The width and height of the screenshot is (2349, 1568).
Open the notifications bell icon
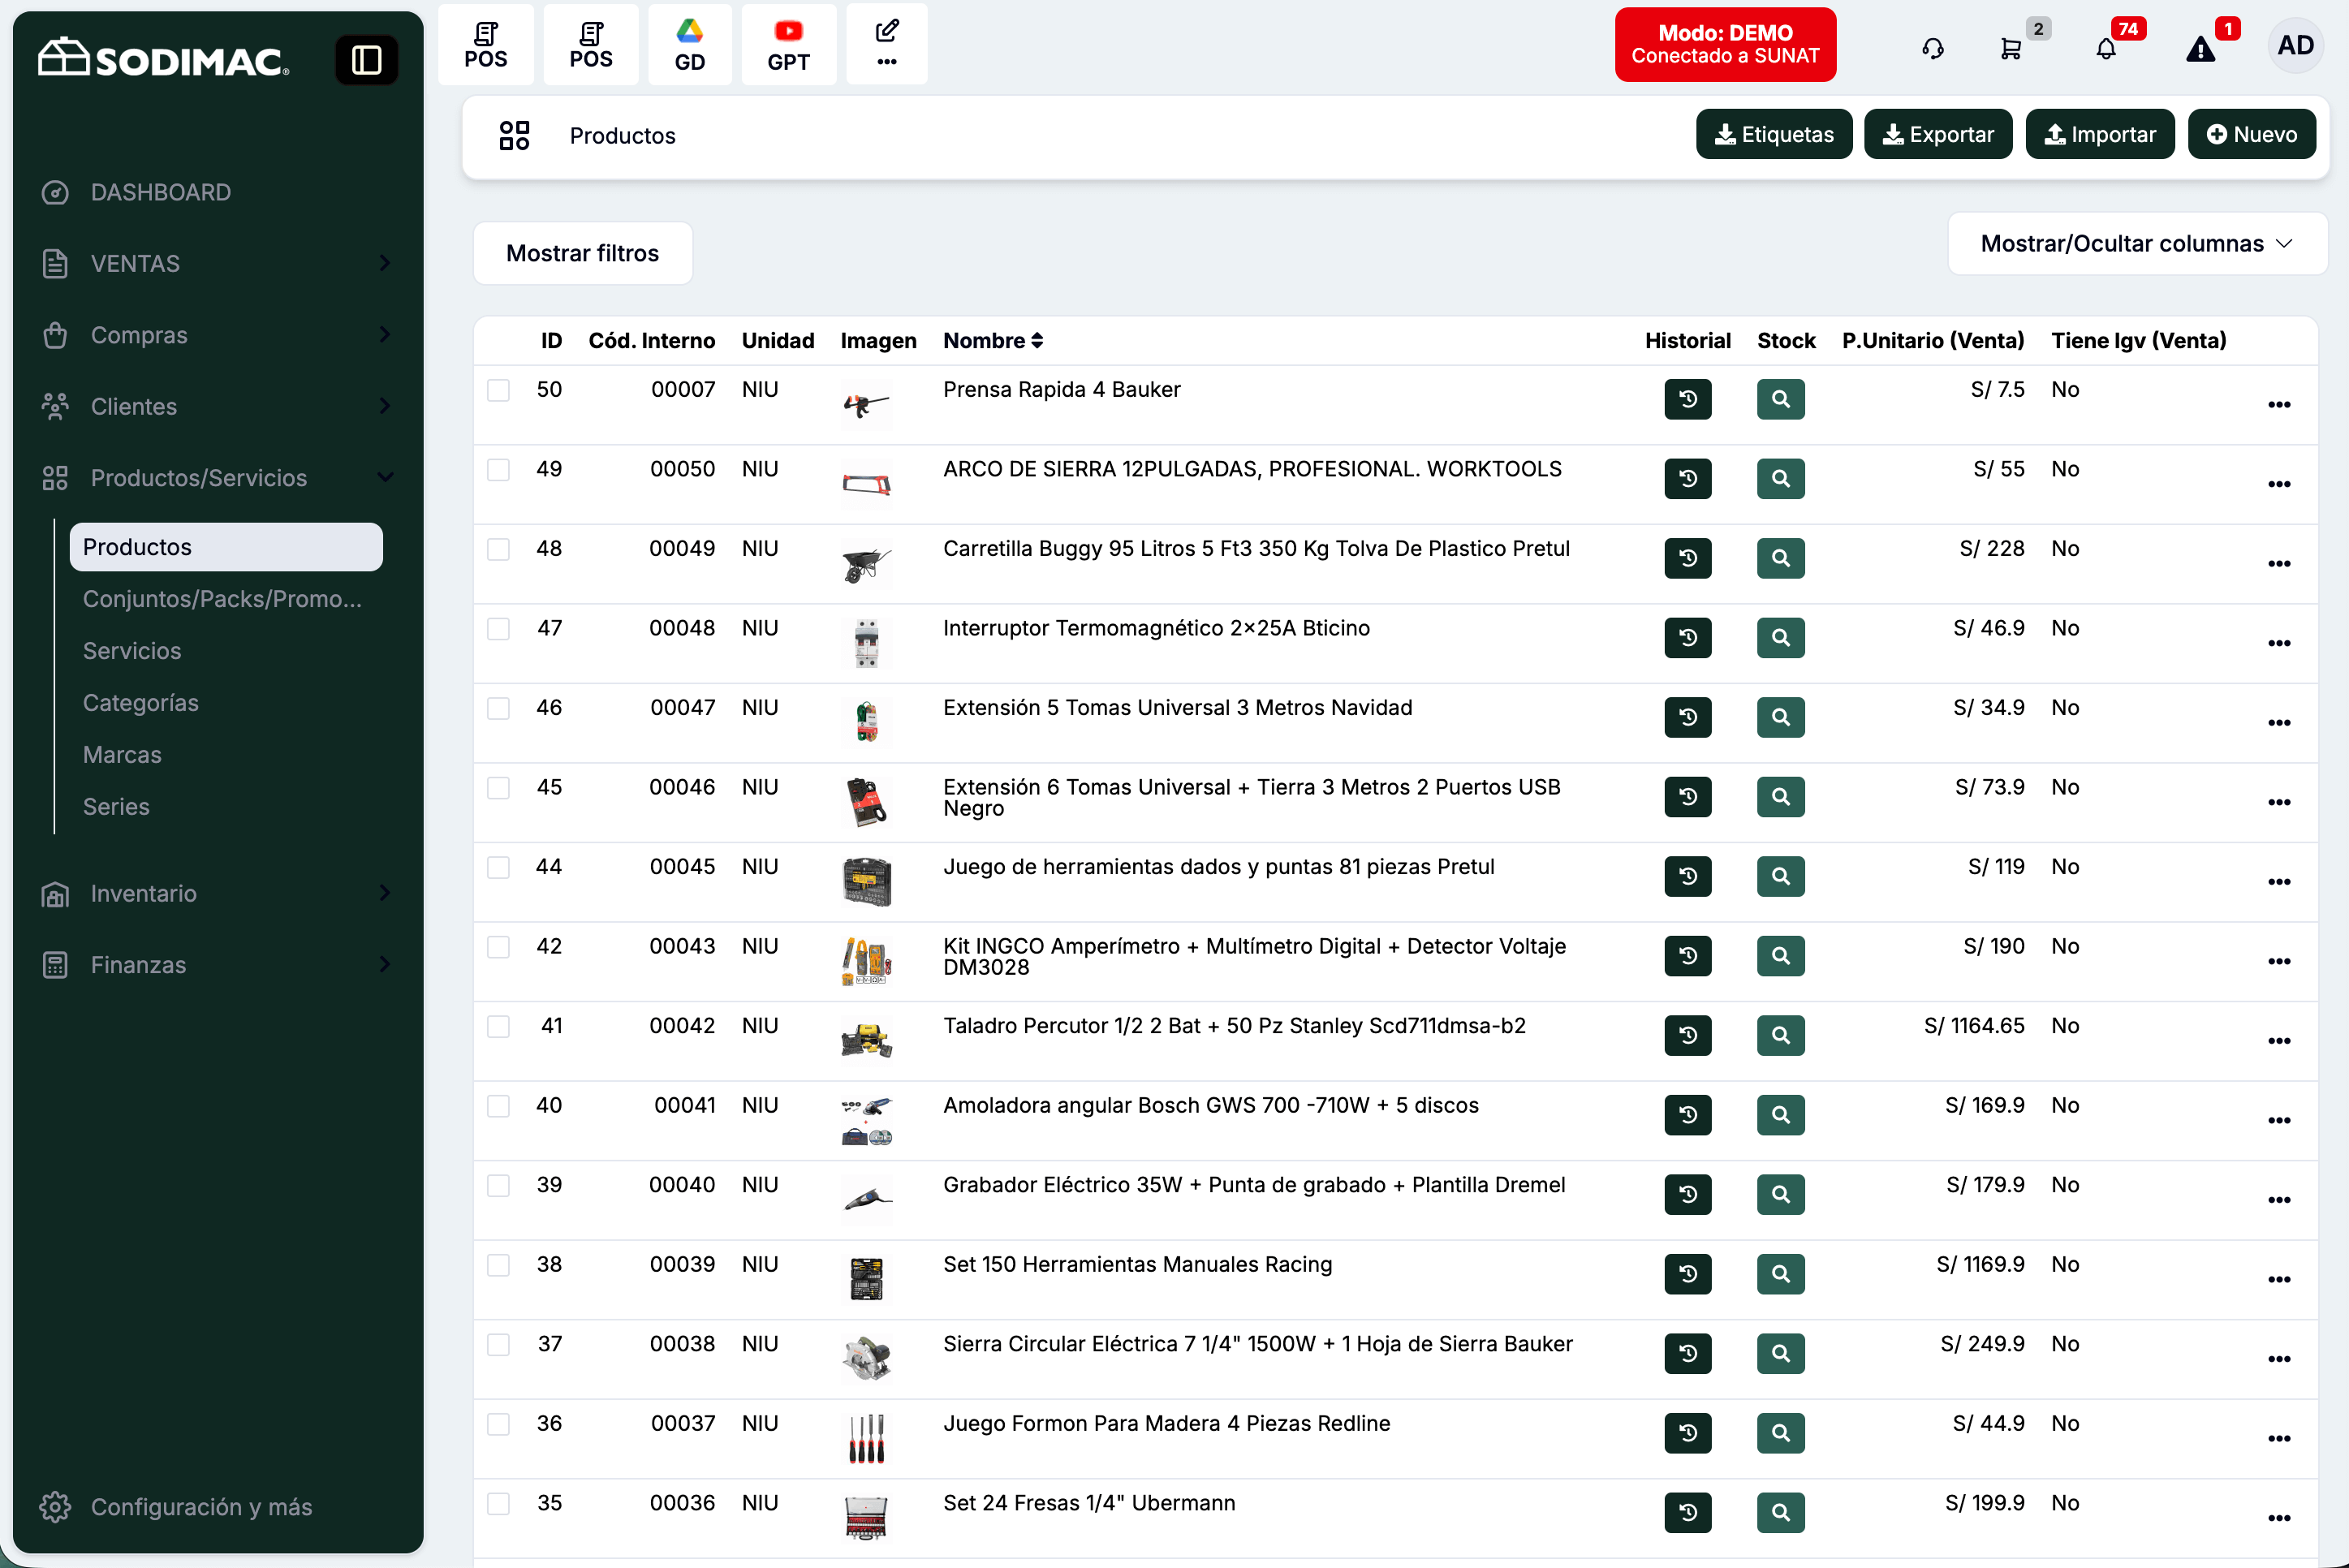[x=2105, y=48]
